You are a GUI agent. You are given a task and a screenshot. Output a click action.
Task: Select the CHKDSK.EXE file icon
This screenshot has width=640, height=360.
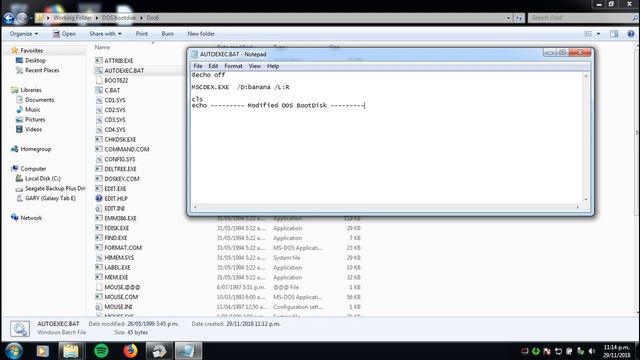99,139
